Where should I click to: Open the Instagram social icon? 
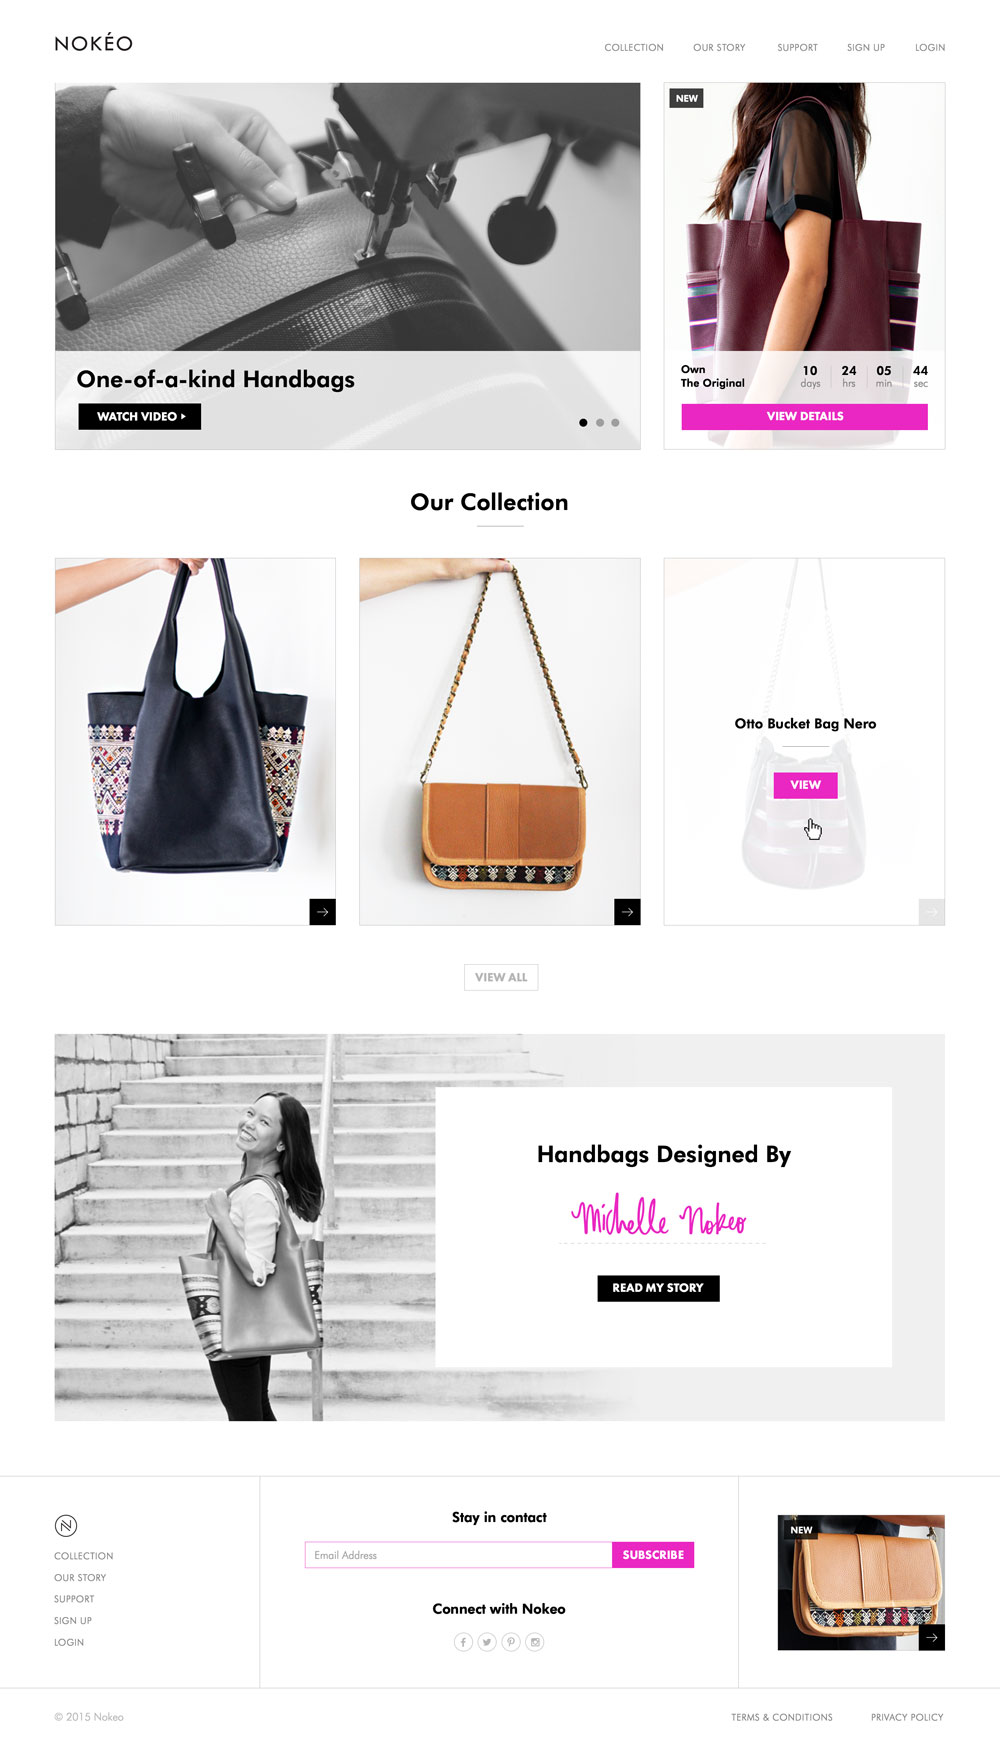click(535, 1642)
